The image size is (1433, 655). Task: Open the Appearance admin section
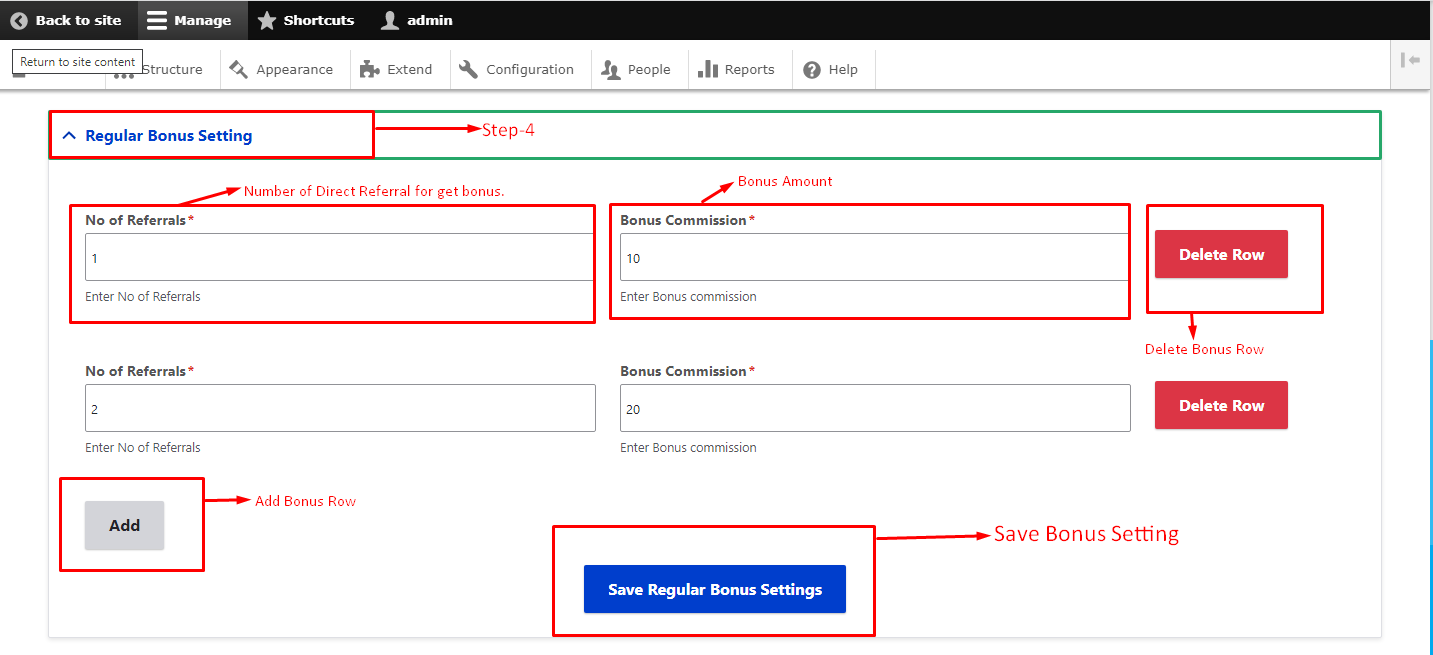click(281, 70)
